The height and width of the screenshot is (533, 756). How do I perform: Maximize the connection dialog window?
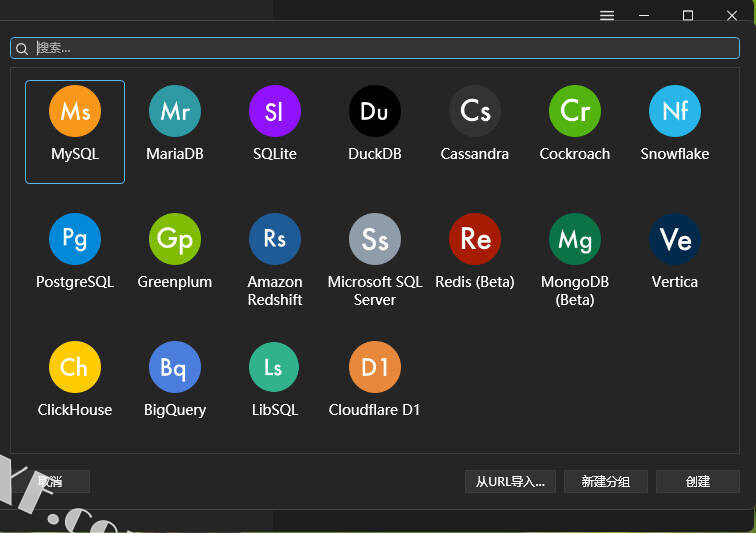688,15
